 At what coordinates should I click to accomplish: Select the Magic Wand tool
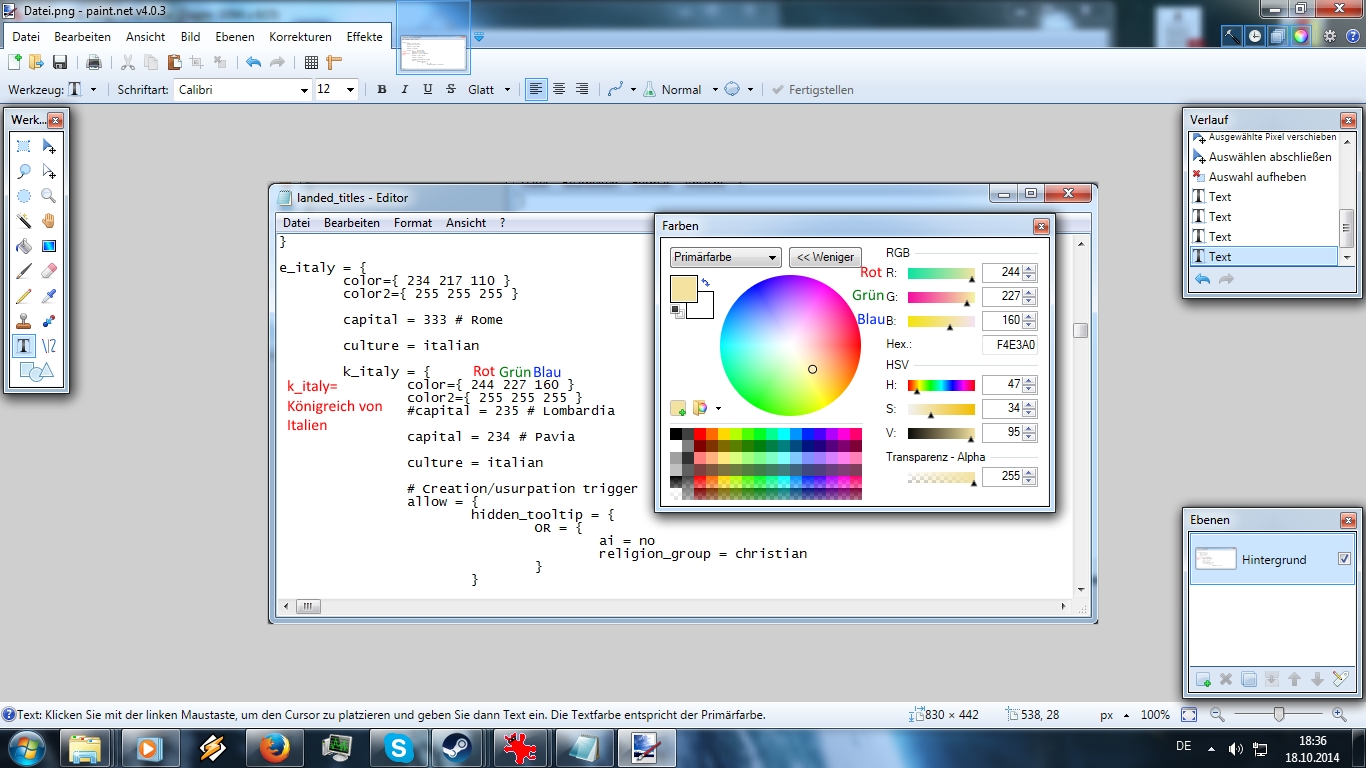24,221
